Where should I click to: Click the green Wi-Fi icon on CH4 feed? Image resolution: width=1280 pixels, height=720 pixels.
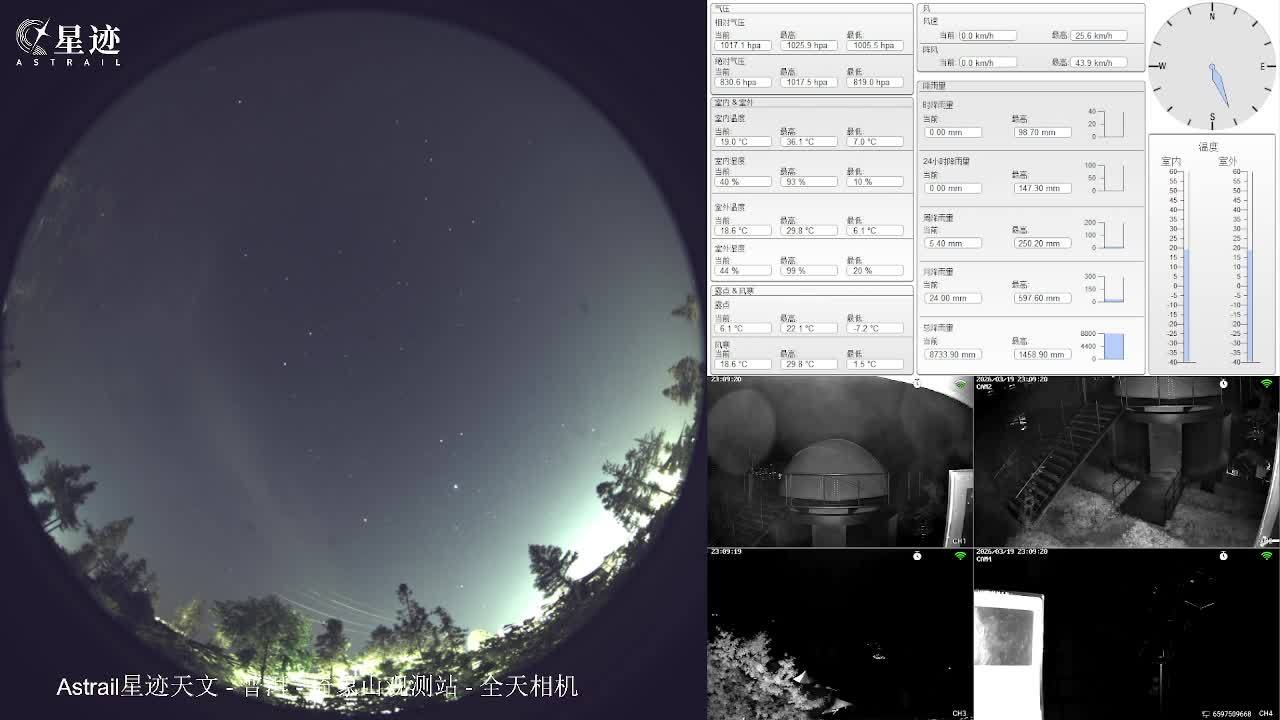click(1266, 556)
